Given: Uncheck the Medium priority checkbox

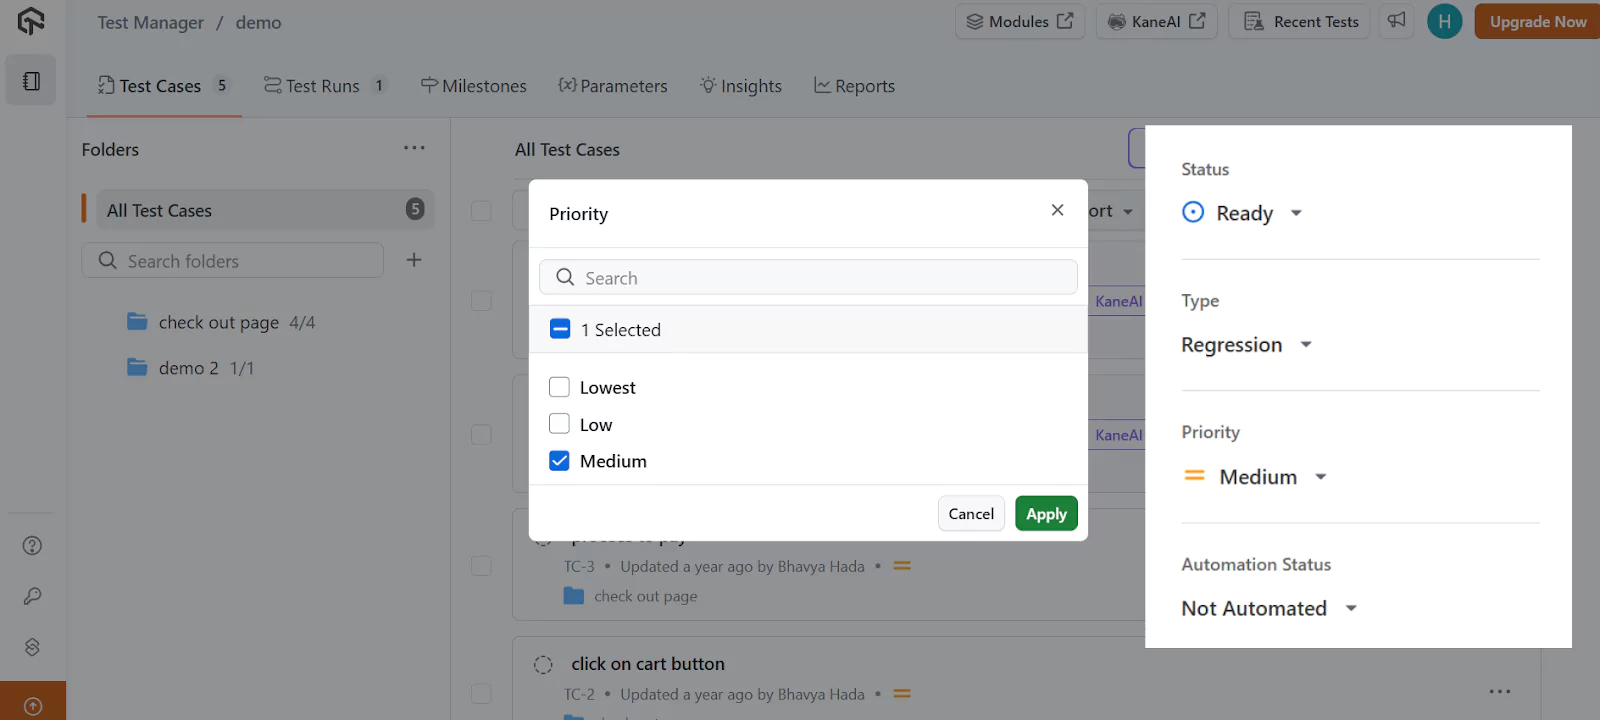Looking at the screenshot, I should (559, 460).
